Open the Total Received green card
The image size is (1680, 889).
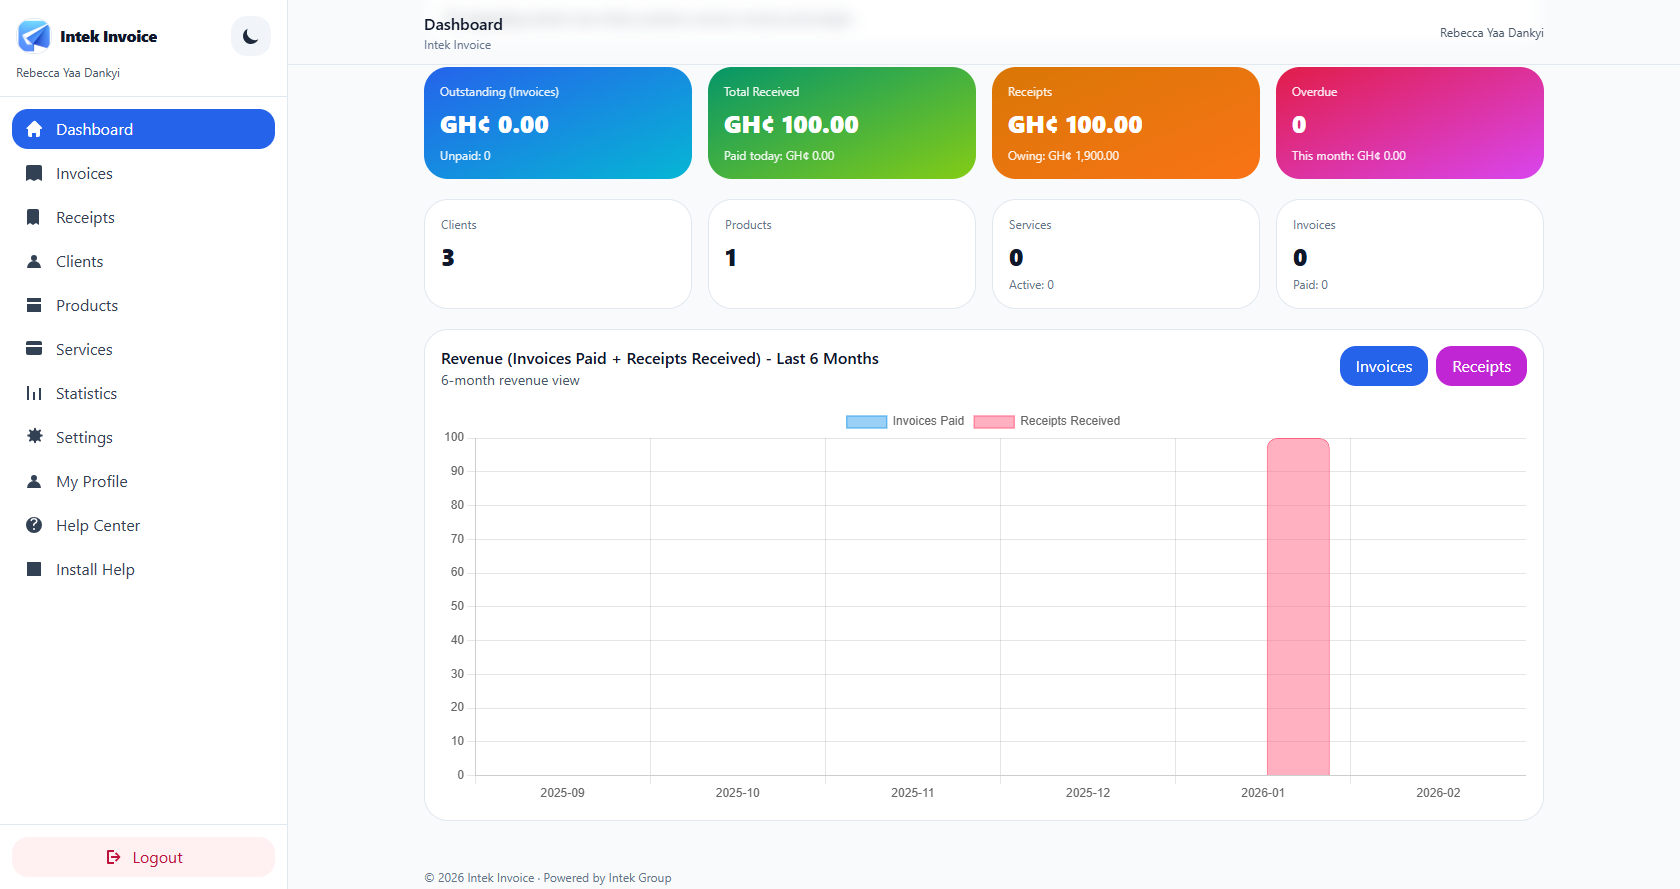coord(842,123)
